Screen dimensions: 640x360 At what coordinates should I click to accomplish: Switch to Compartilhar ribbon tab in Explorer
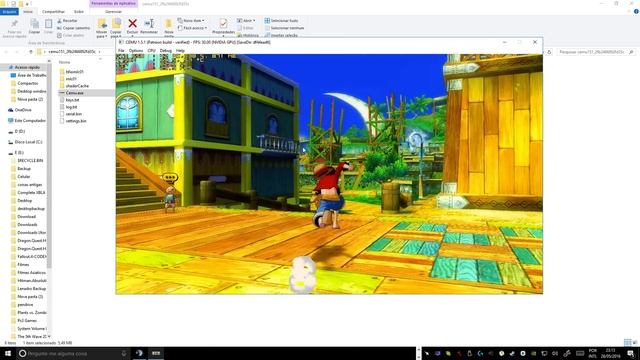[x=53, y=12]
